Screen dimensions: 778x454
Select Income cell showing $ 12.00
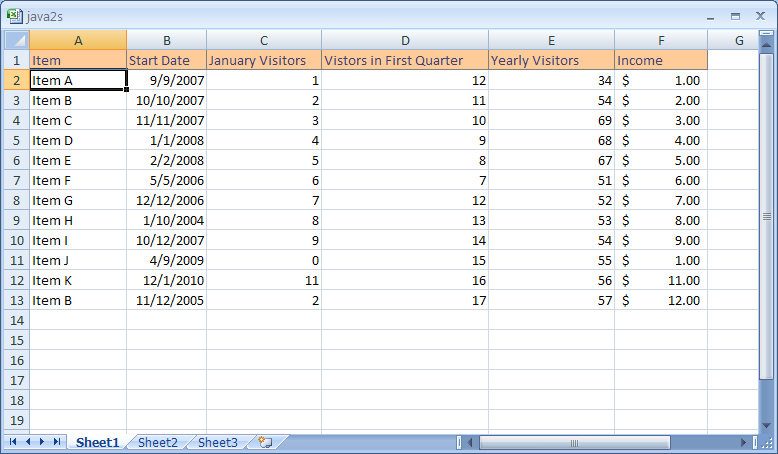click(661, 300)
